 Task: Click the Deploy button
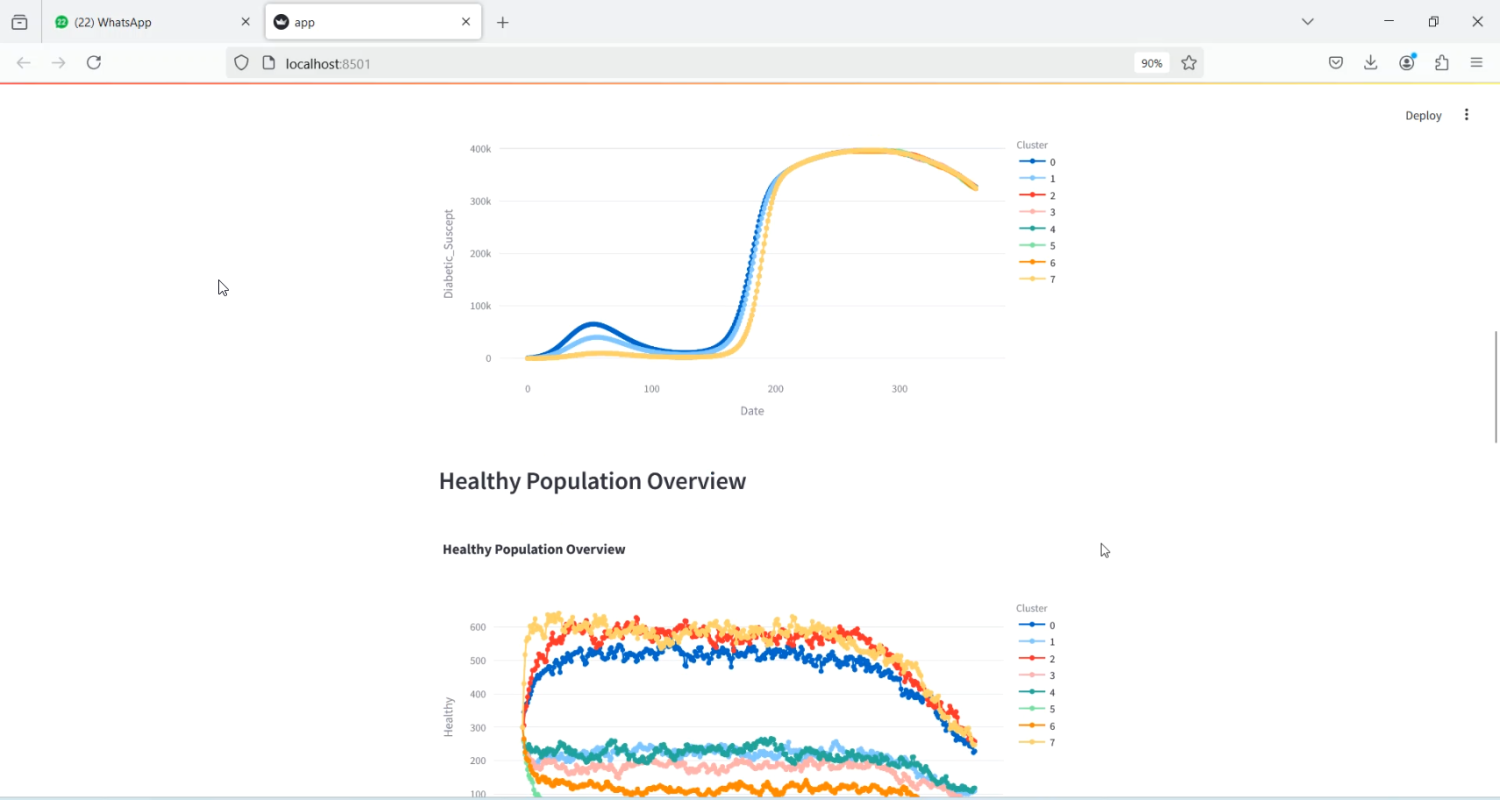click(x=1422, y=114)
